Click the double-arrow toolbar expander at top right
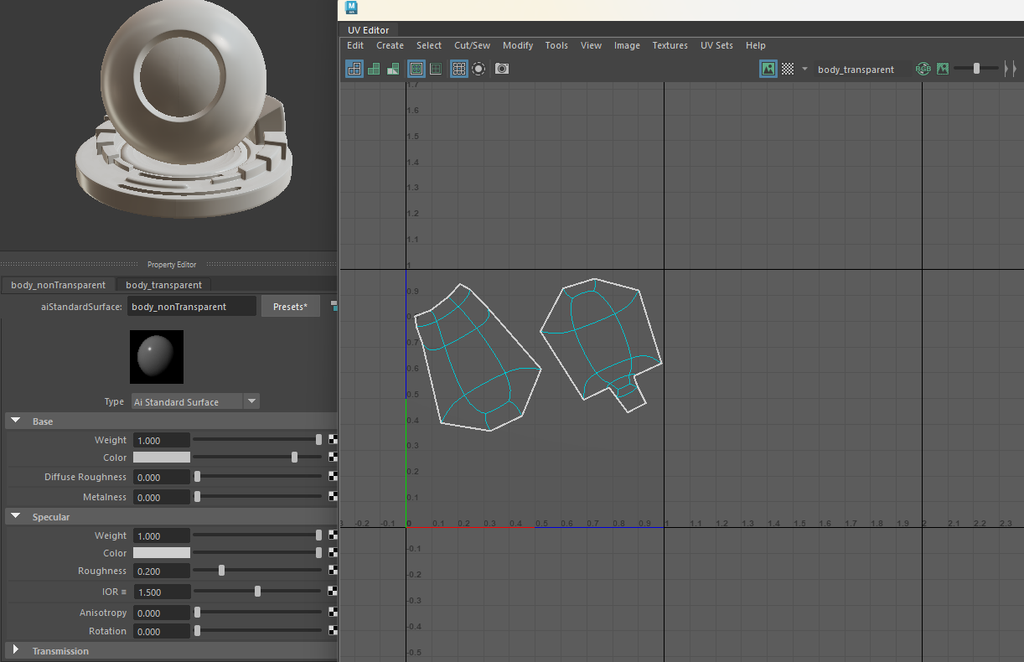 1011,68
